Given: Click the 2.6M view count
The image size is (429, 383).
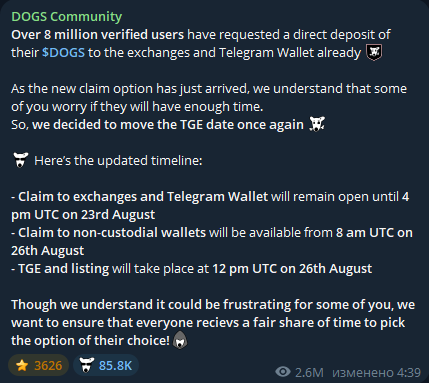Looking at the screenshot, I should [309, 372].
